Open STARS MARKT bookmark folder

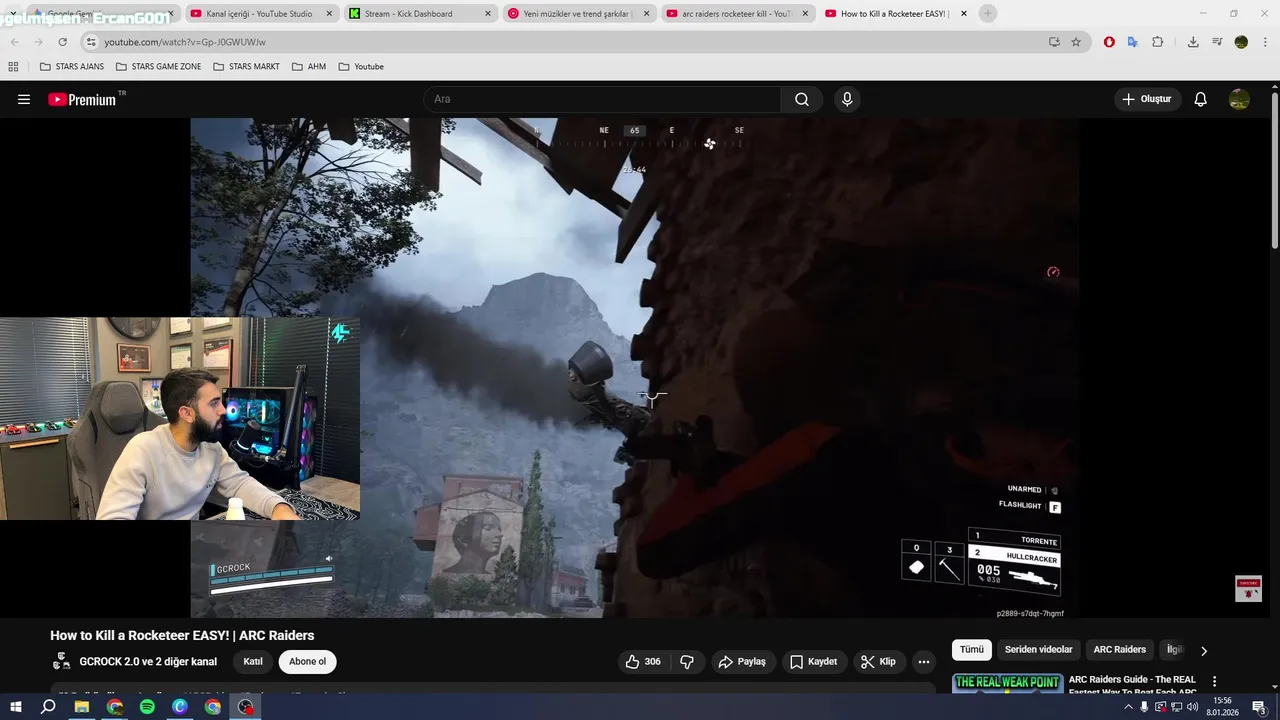pyautogui.click(x=246, y=66)
